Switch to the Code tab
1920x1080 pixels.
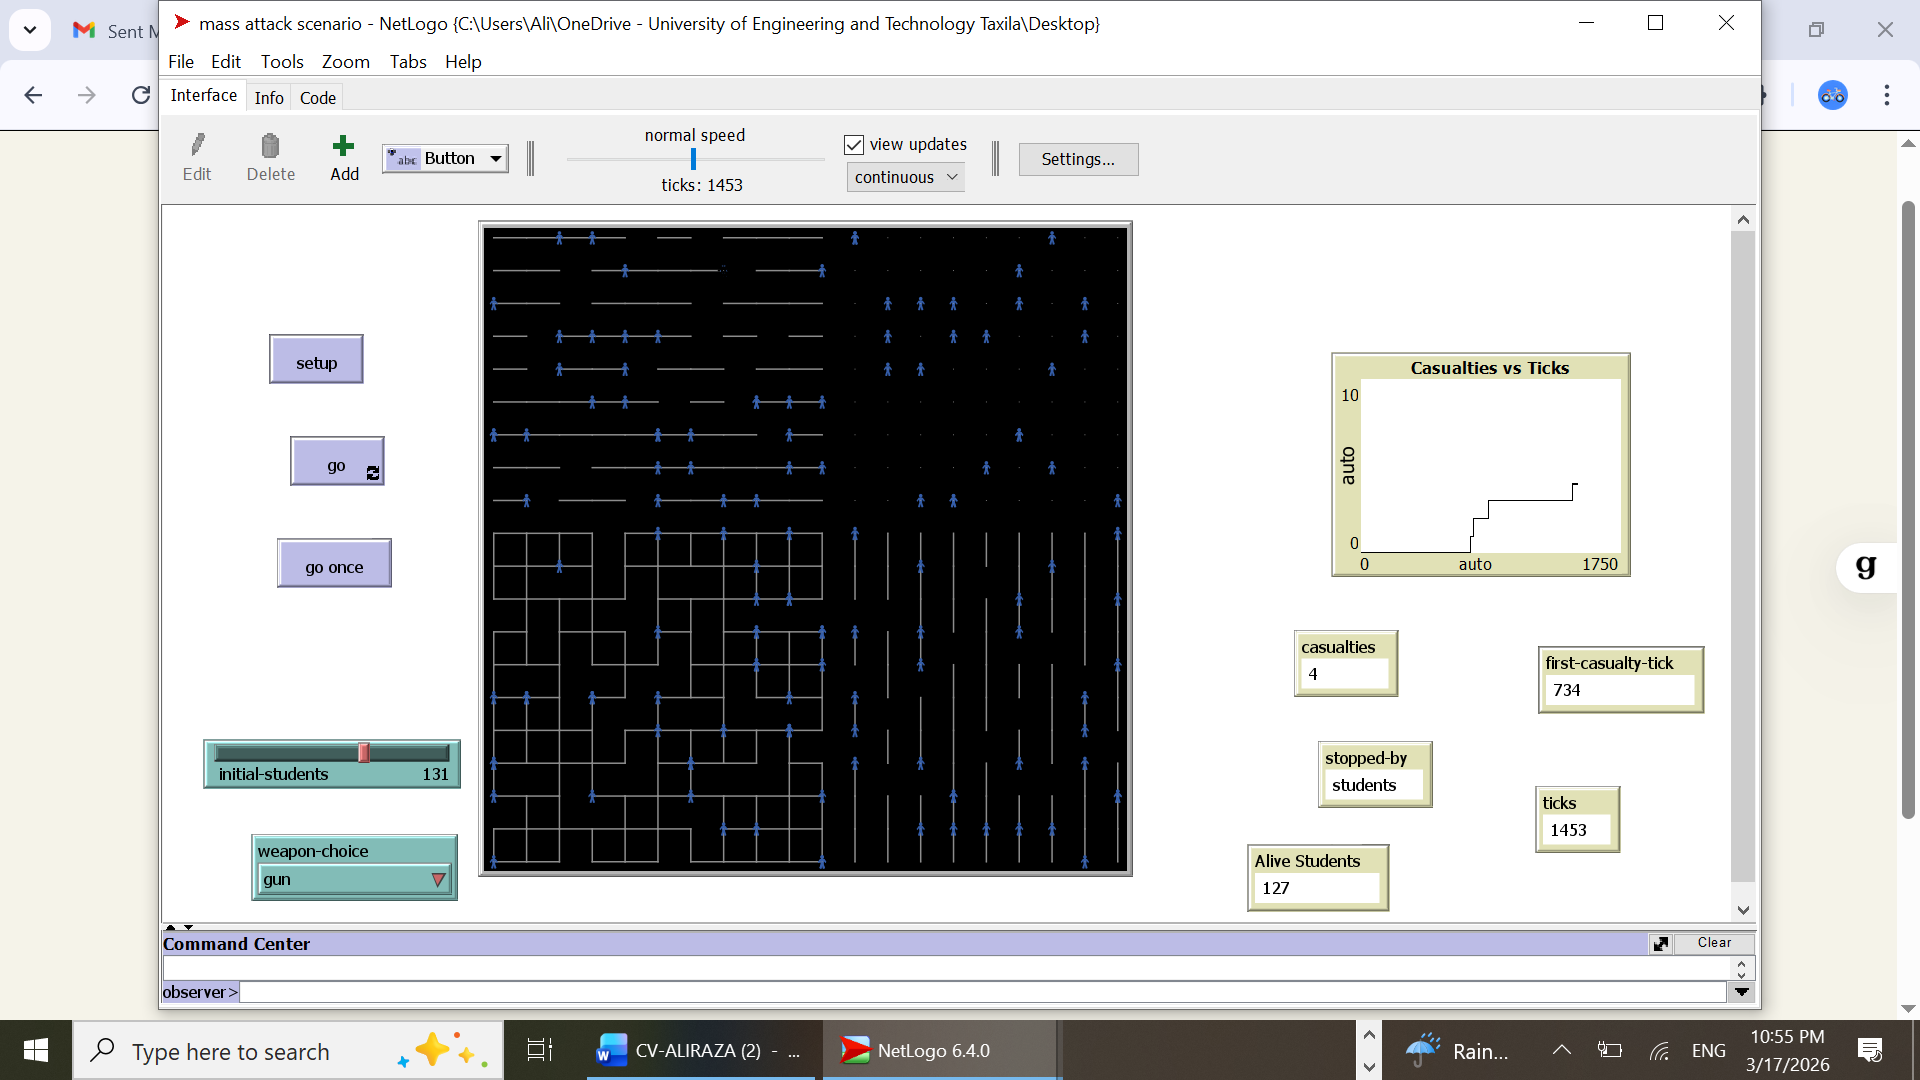[x=317, y=98]
